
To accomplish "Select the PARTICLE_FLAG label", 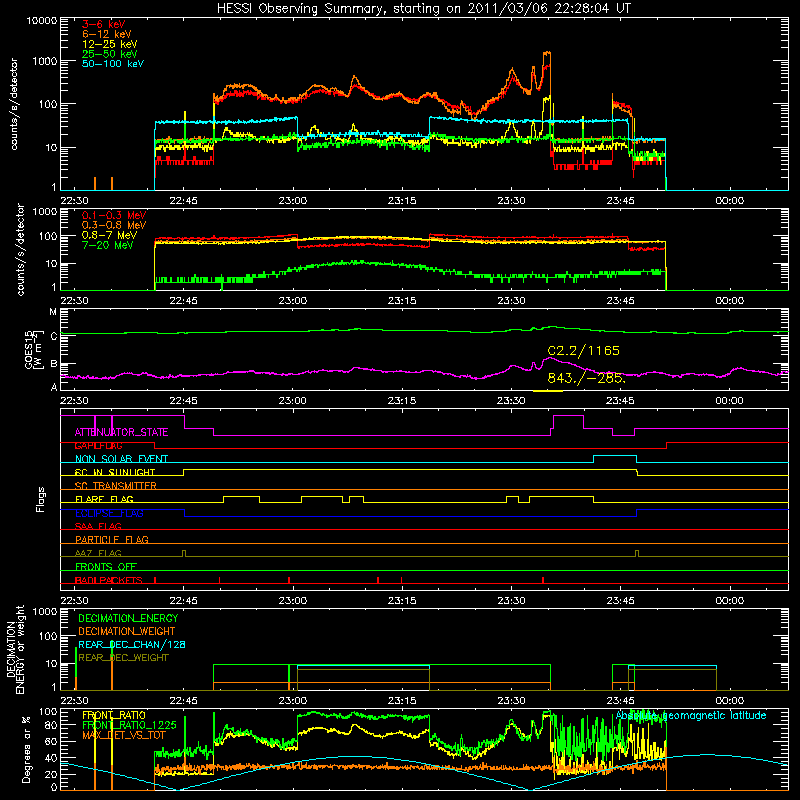I will 112,539.
